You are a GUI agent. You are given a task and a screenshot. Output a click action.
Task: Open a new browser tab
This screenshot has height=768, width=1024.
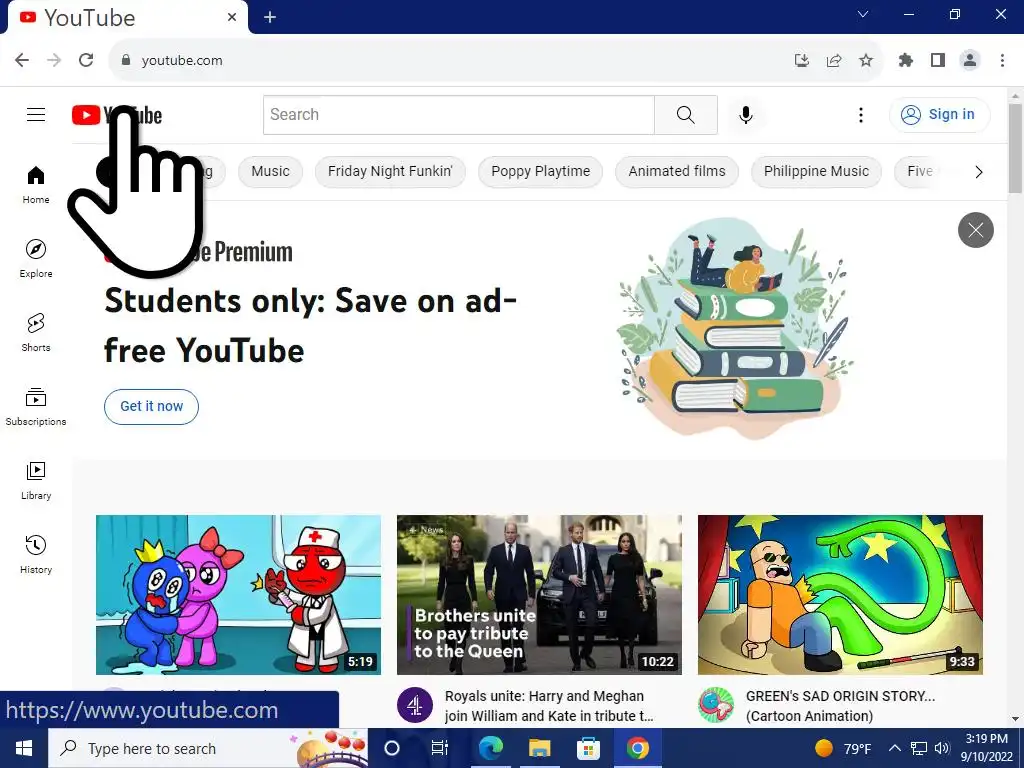pos(270,18)
